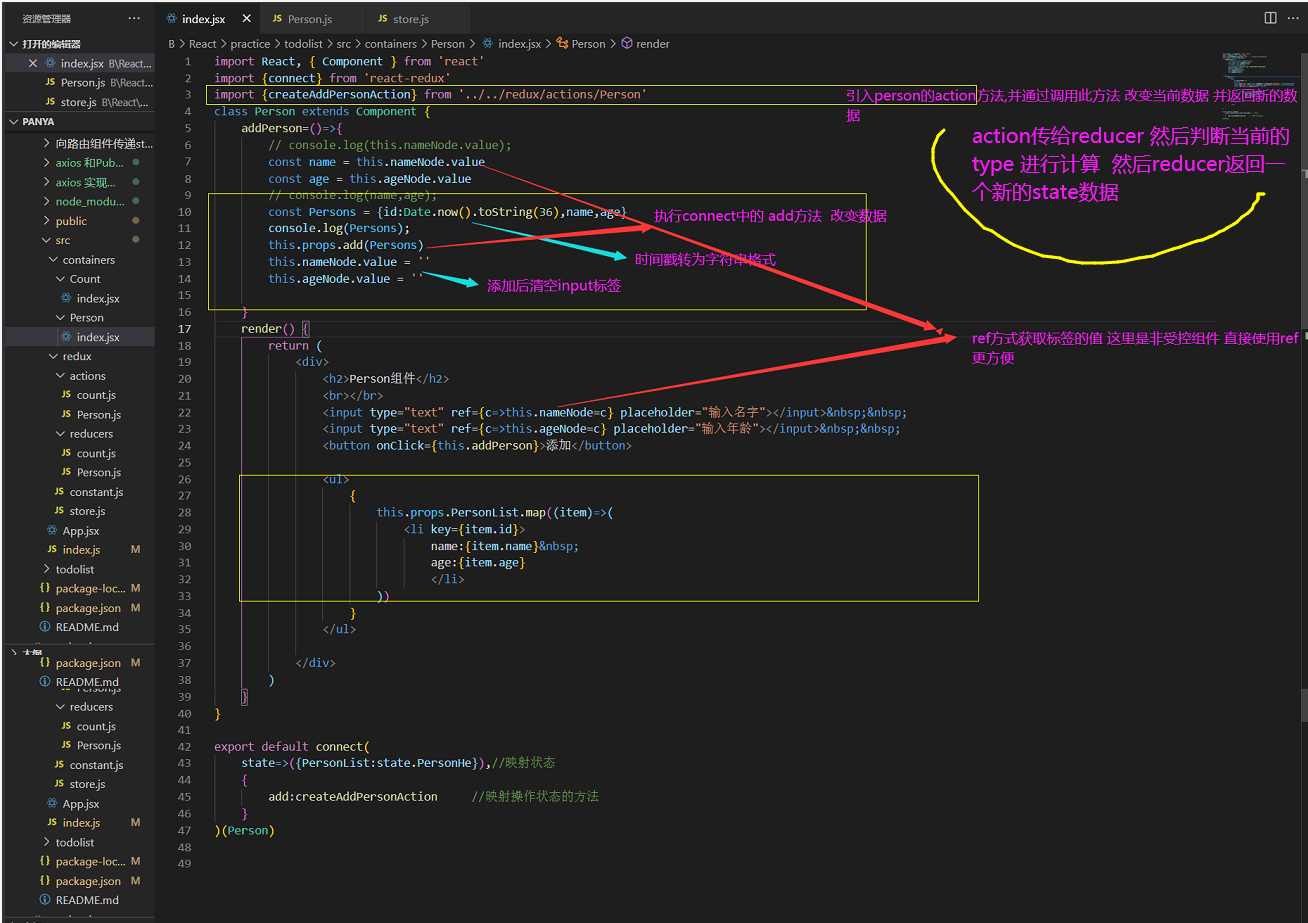1308x923 pixels.
Task: Click this.props.add(Persons) on line 12
Action: point(346,245)
